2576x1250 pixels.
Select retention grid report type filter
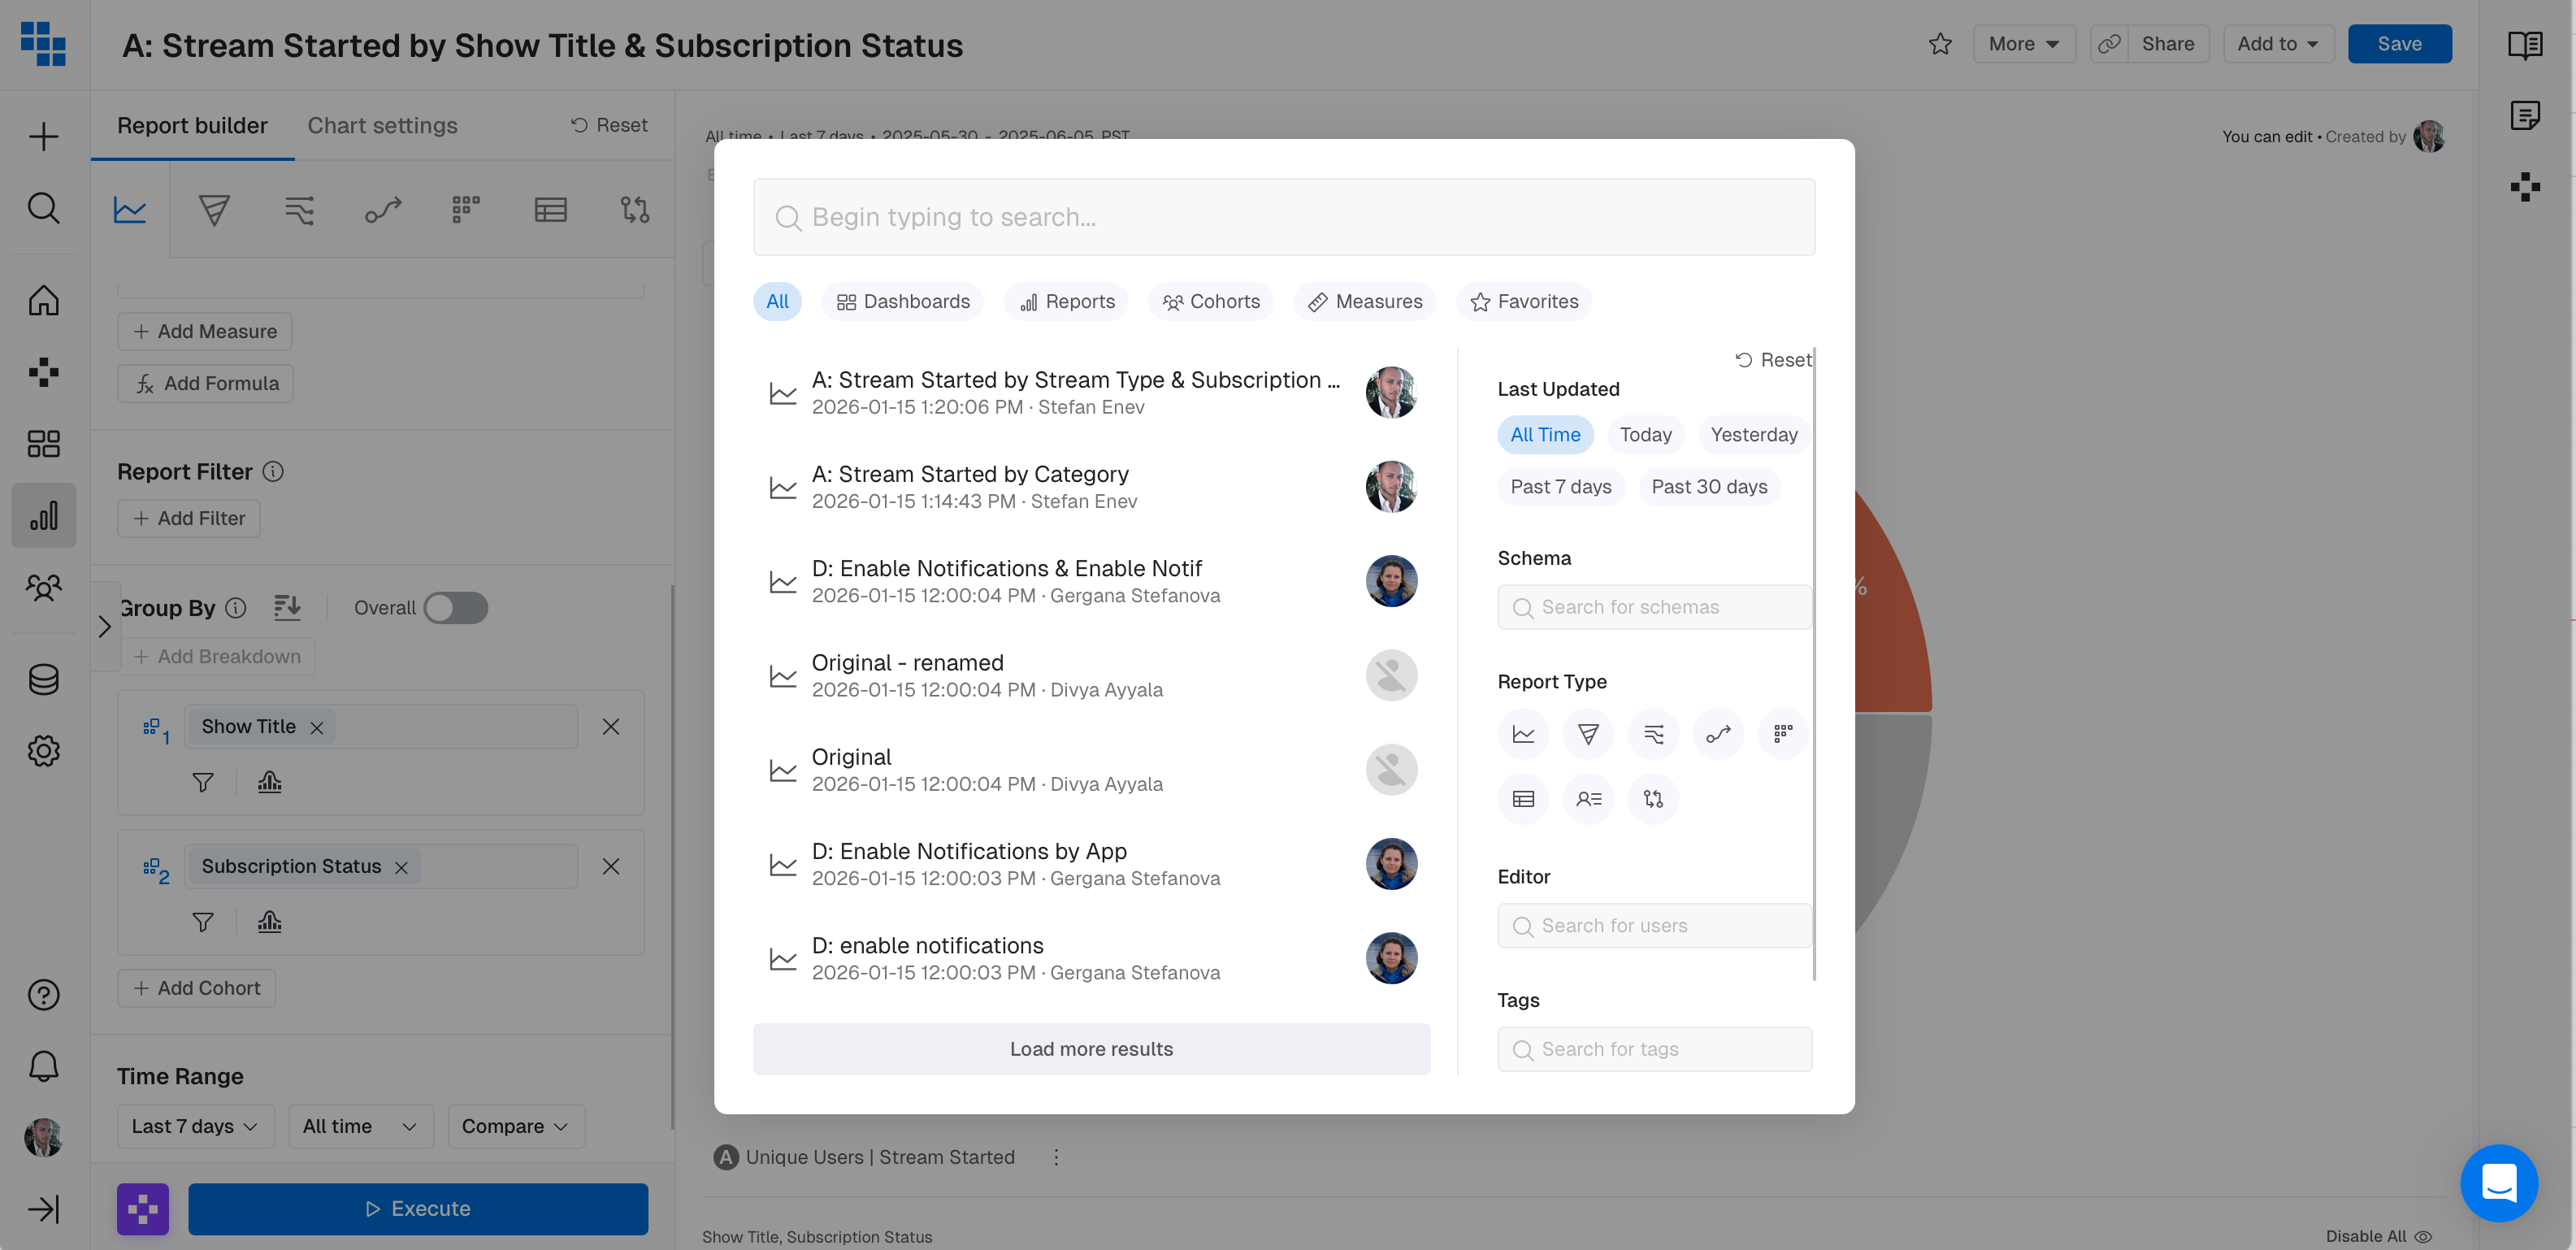(x=1783, y=734)
